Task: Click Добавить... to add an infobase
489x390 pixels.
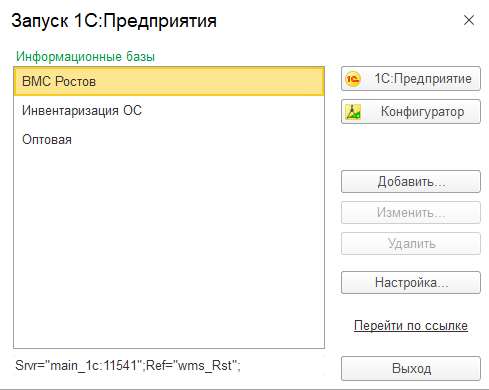Action: pos(411,182)
